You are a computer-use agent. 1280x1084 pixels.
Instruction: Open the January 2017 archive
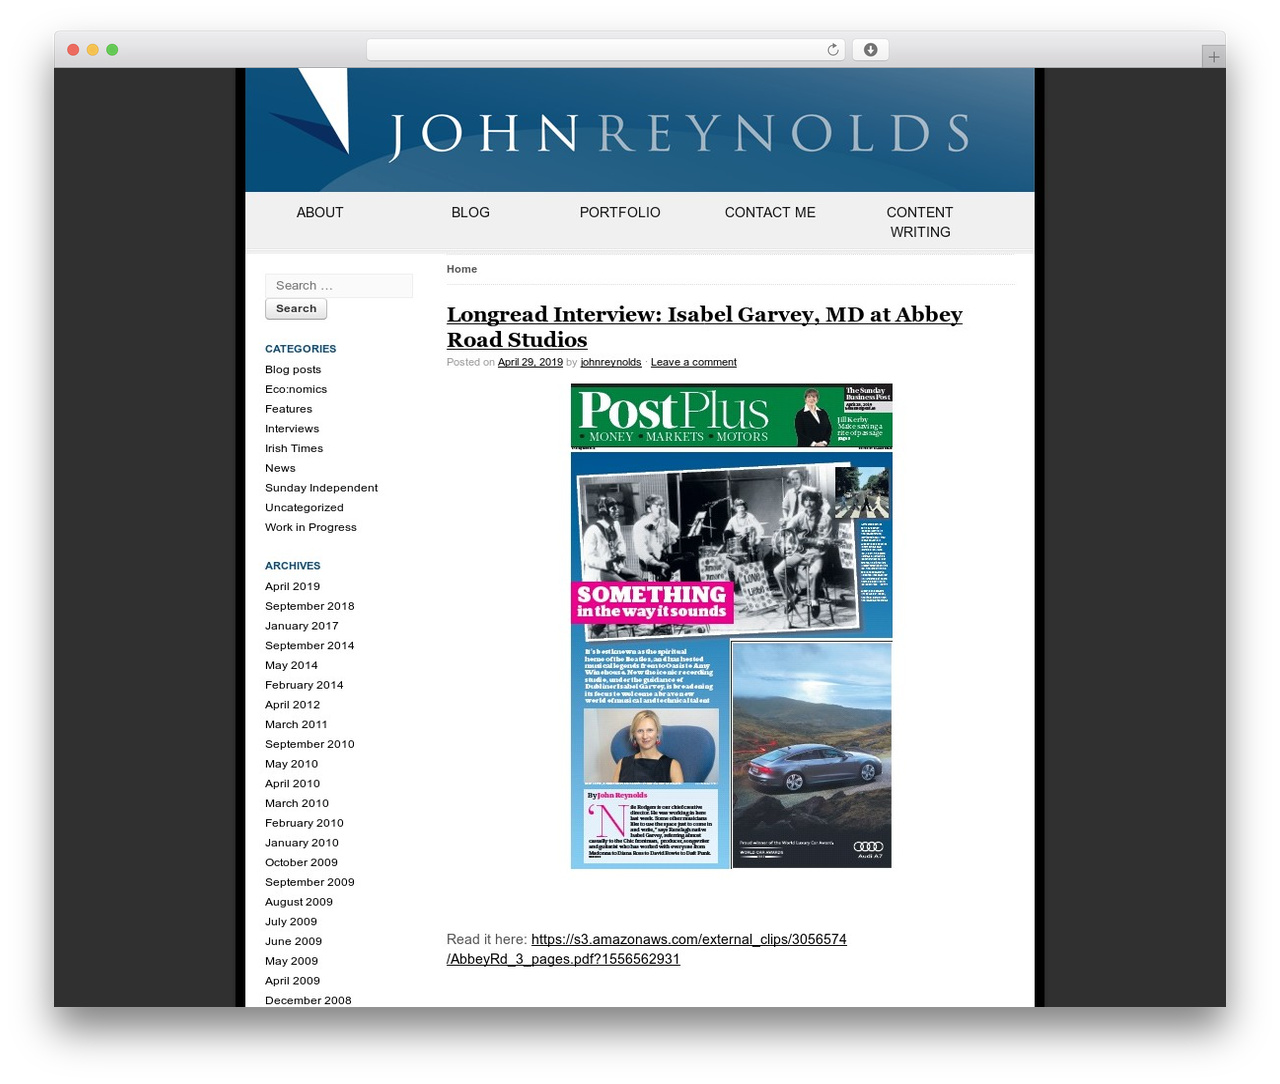[302, 626]
